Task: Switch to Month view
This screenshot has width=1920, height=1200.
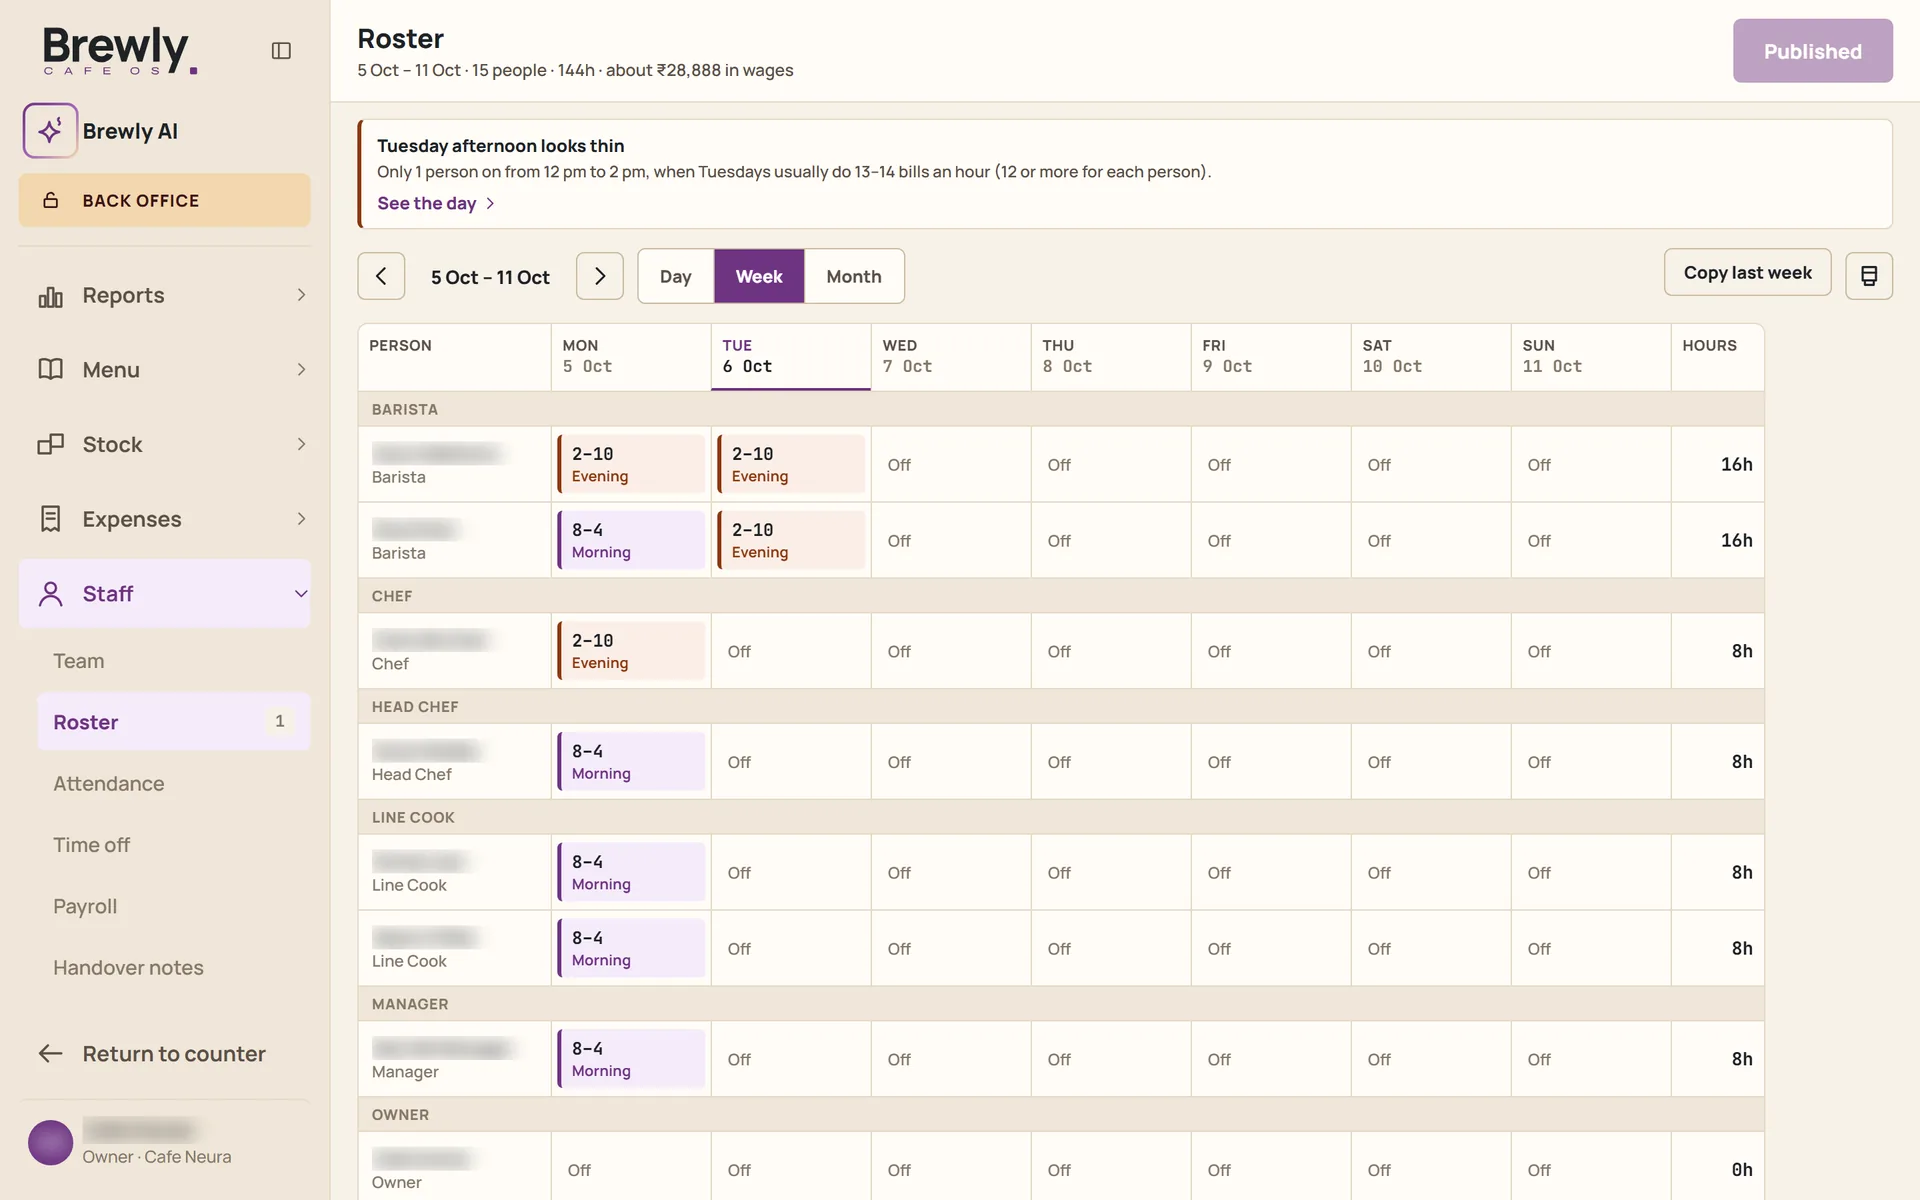Action: pyautogui.click(x=854, y=276)
